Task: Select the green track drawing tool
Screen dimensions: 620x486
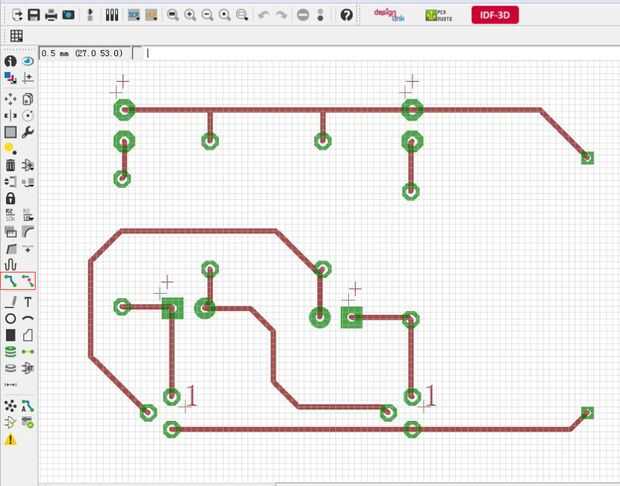Action: click(11, 281)
